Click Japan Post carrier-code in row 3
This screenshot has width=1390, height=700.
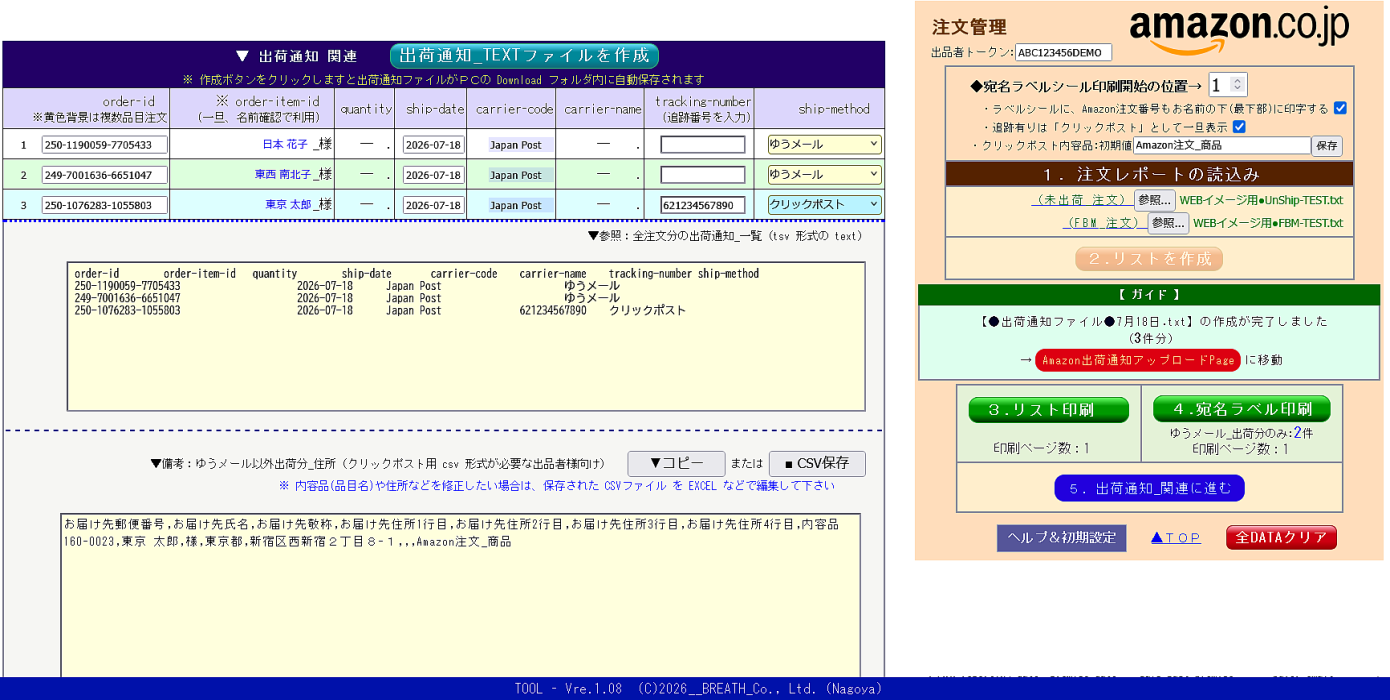[516, 205]
